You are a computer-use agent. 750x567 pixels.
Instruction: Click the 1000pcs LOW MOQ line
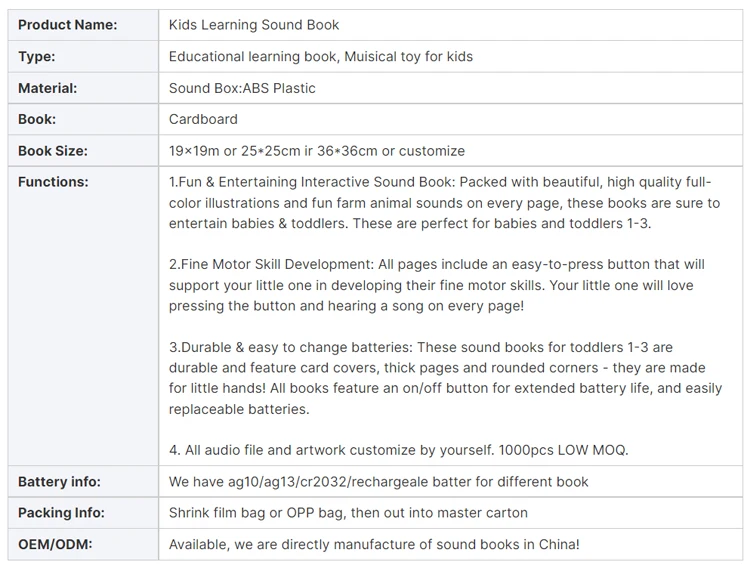click(x=398, y=450)
